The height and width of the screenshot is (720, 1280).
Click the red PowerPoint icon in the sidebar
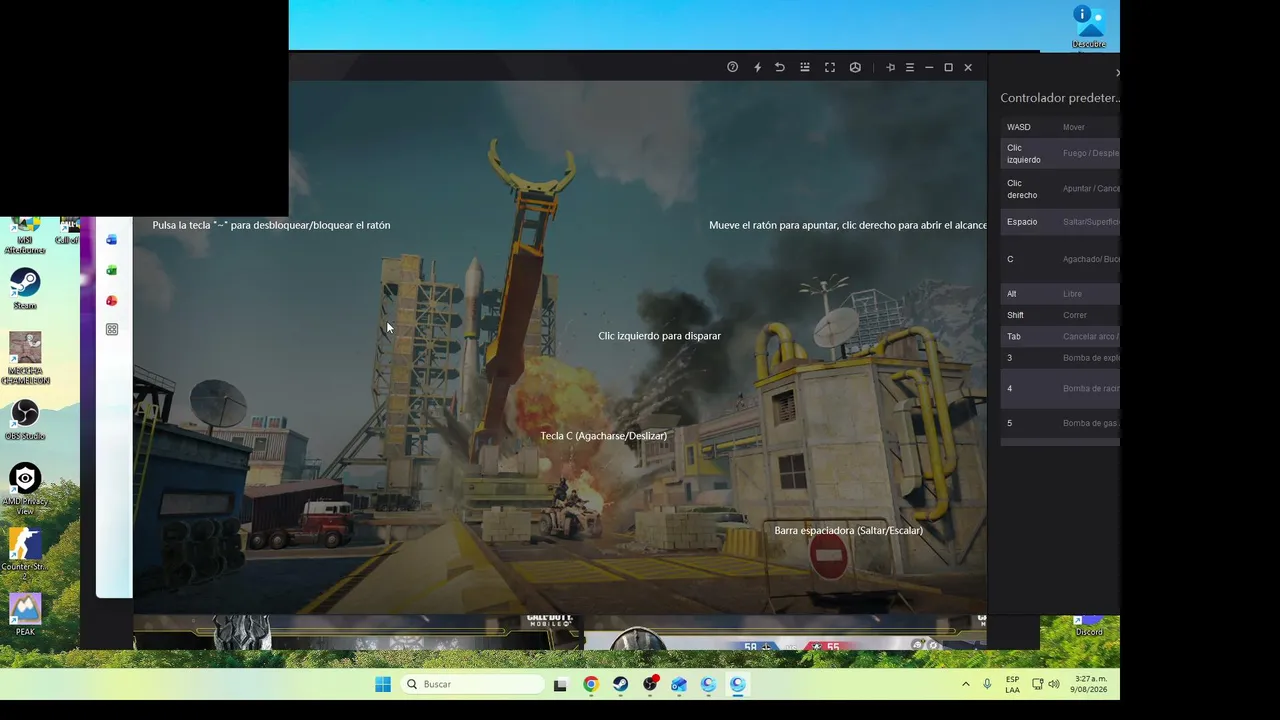click(112, 300)
